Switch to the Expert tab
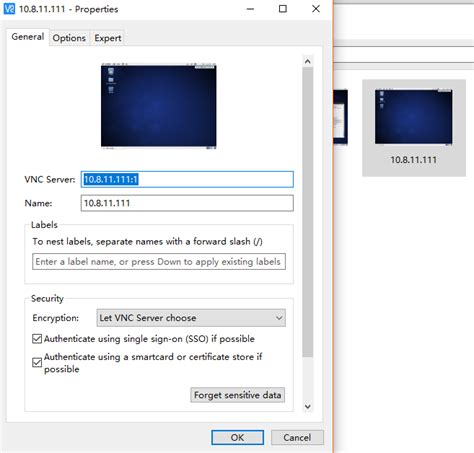The height and width of the screenshot is (453, 474). tap(108, 38)
